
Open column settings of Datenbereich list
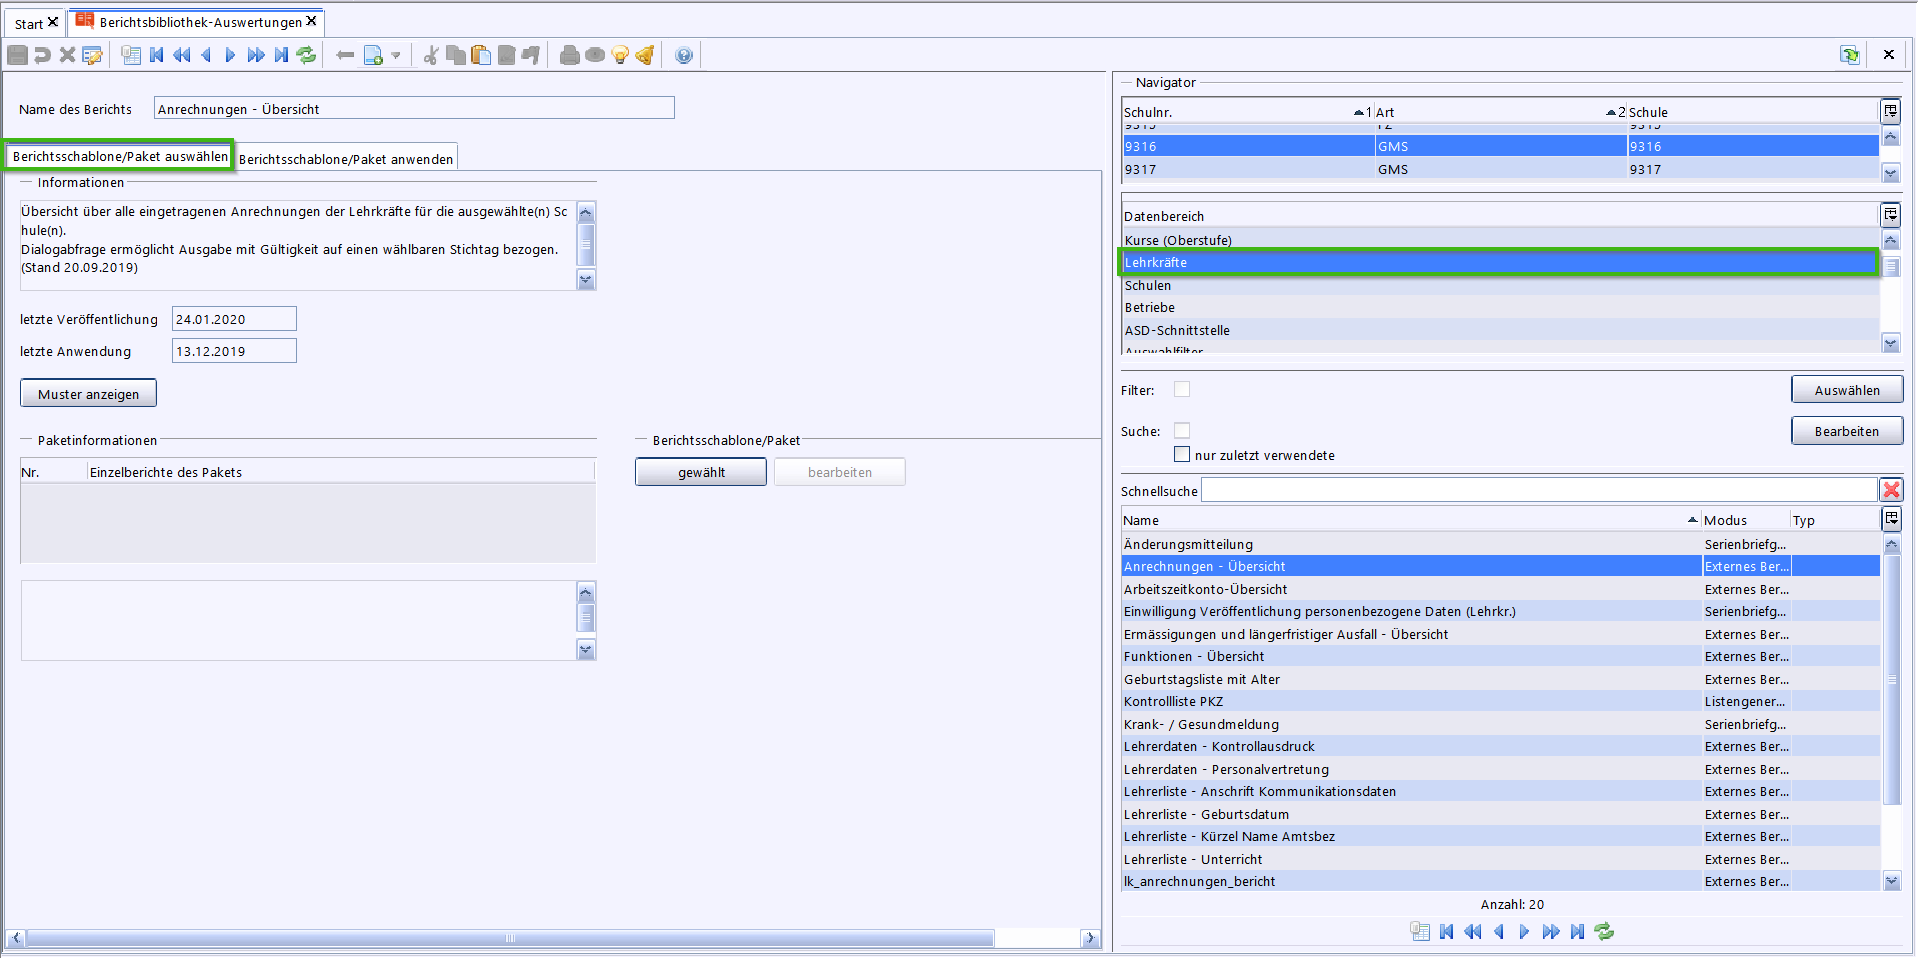[x=1890, y=215]
